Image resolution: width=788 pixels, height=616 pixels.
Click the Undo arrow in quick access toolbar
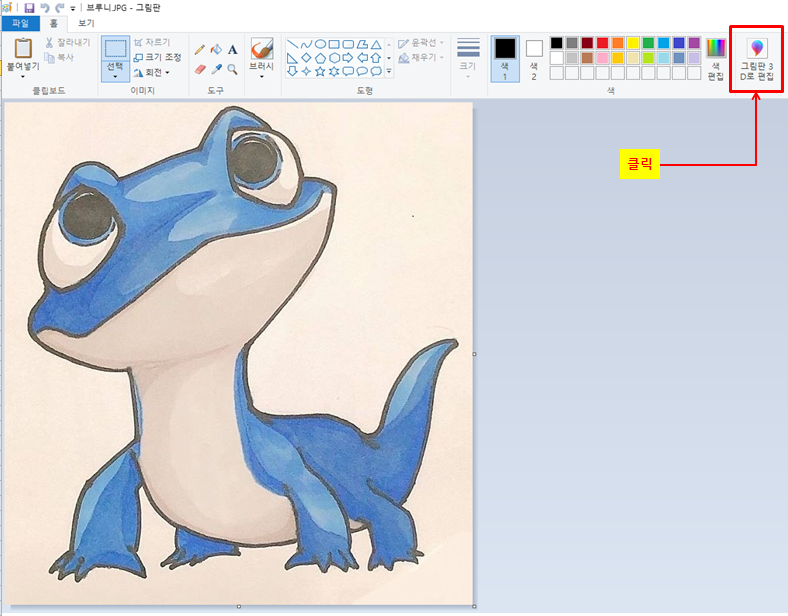[45, 8]
